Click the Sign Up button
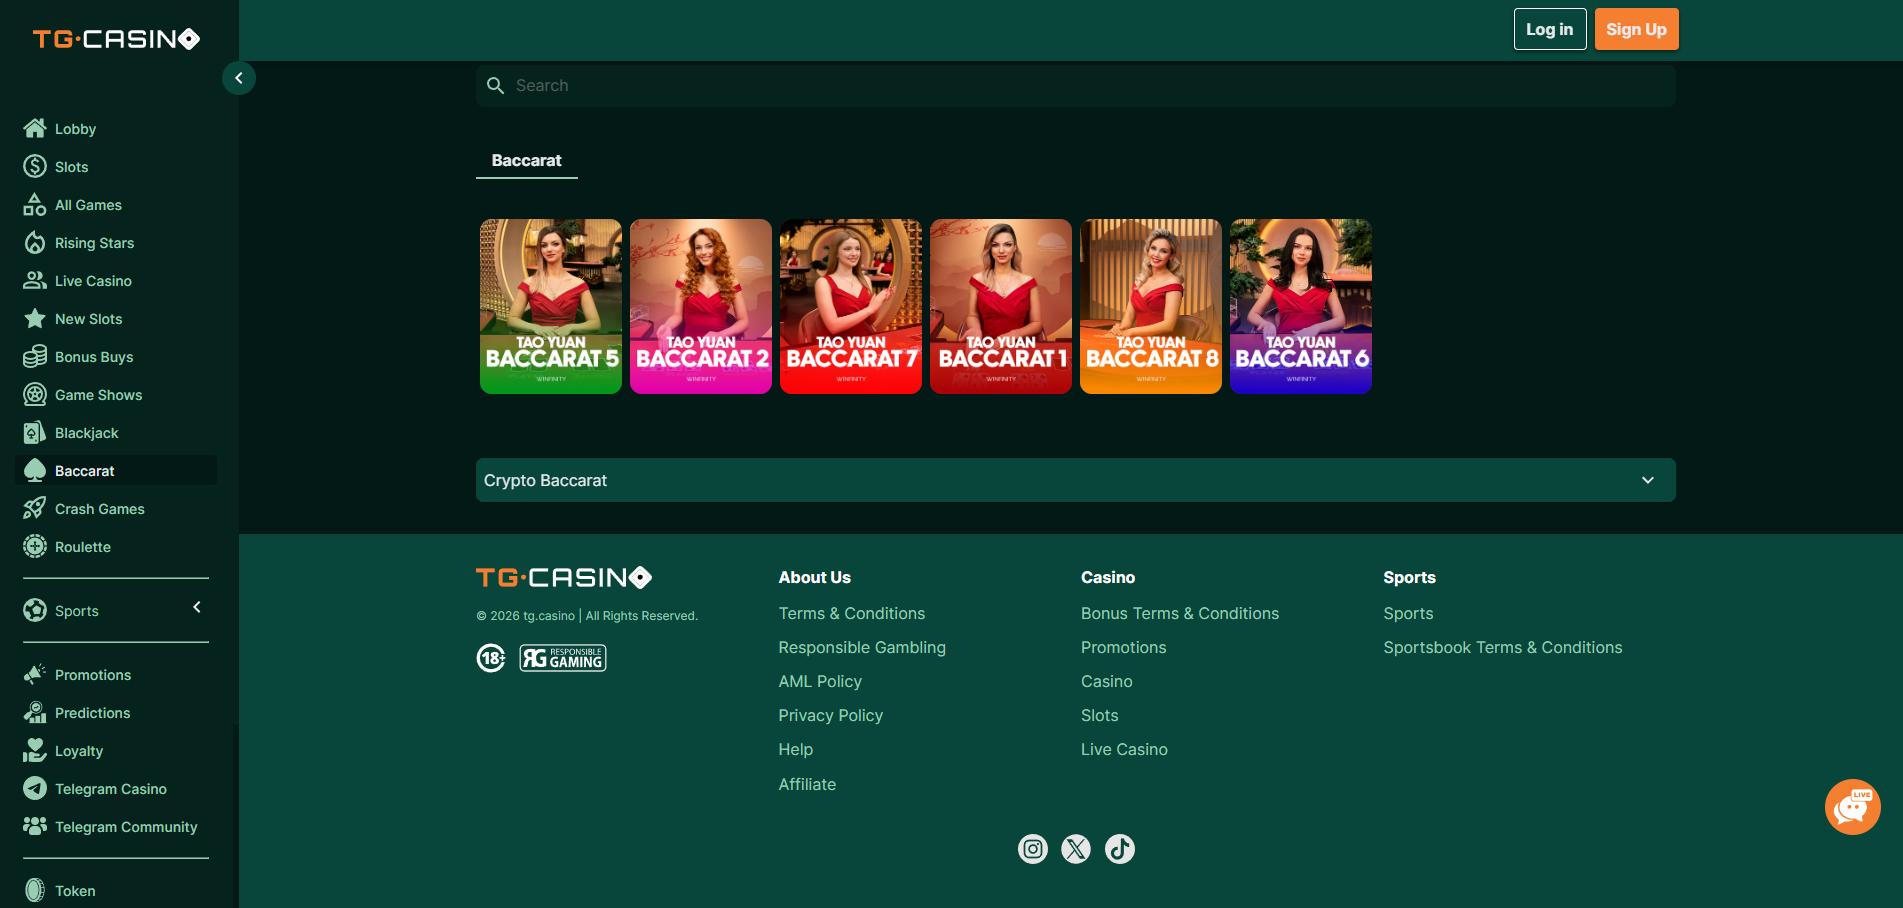 pos(1637,29)
